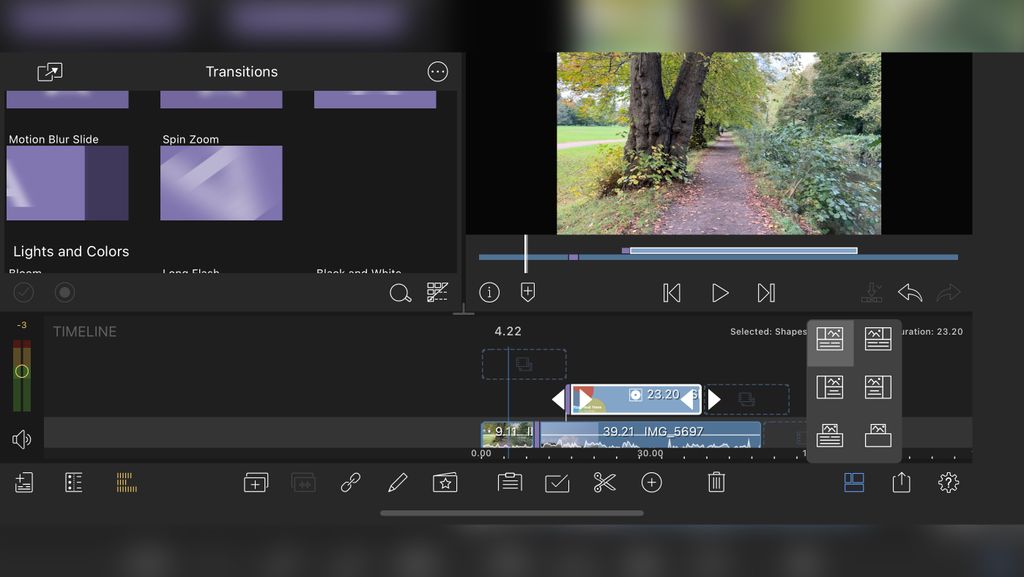Pop out the Transitions panel
Image resolution: width=1024 pixels, height=577 pixels.
(x=50, y=71)
